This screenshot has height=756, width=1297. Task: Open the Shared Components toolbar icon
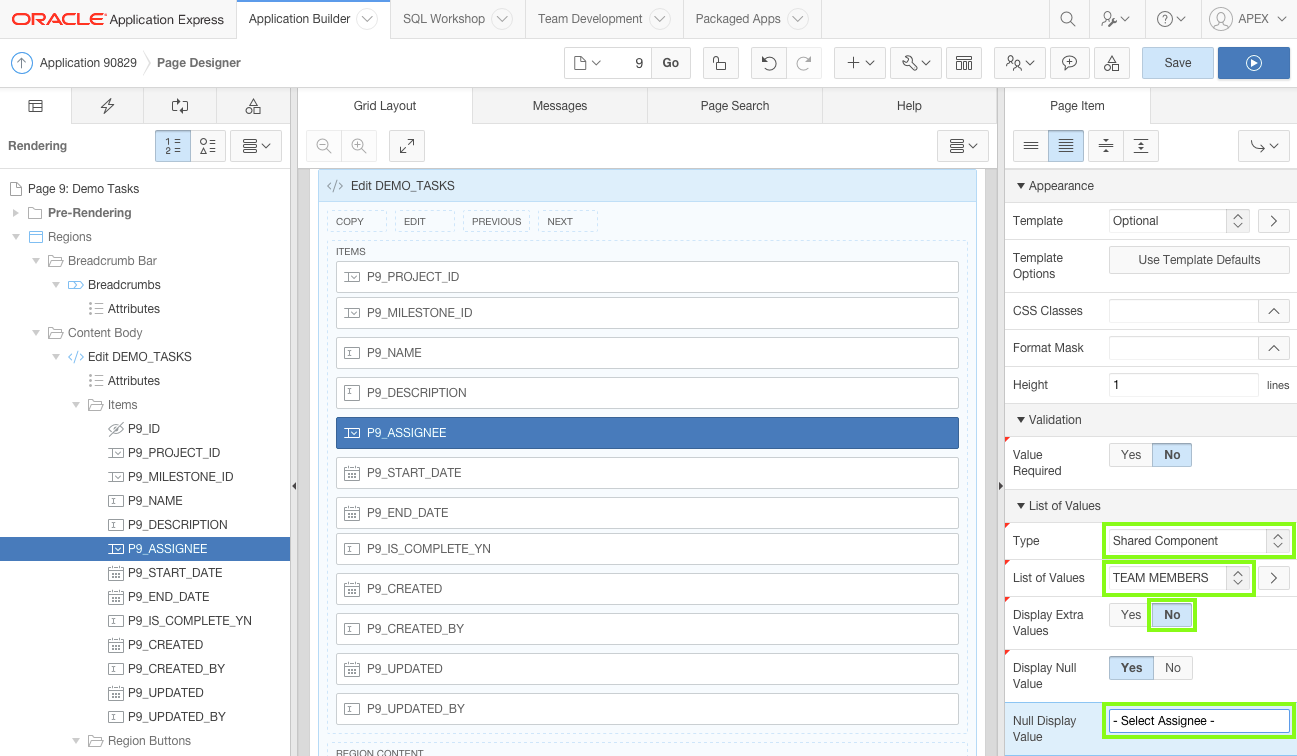pyautogui.click(x=1111, y=63)
